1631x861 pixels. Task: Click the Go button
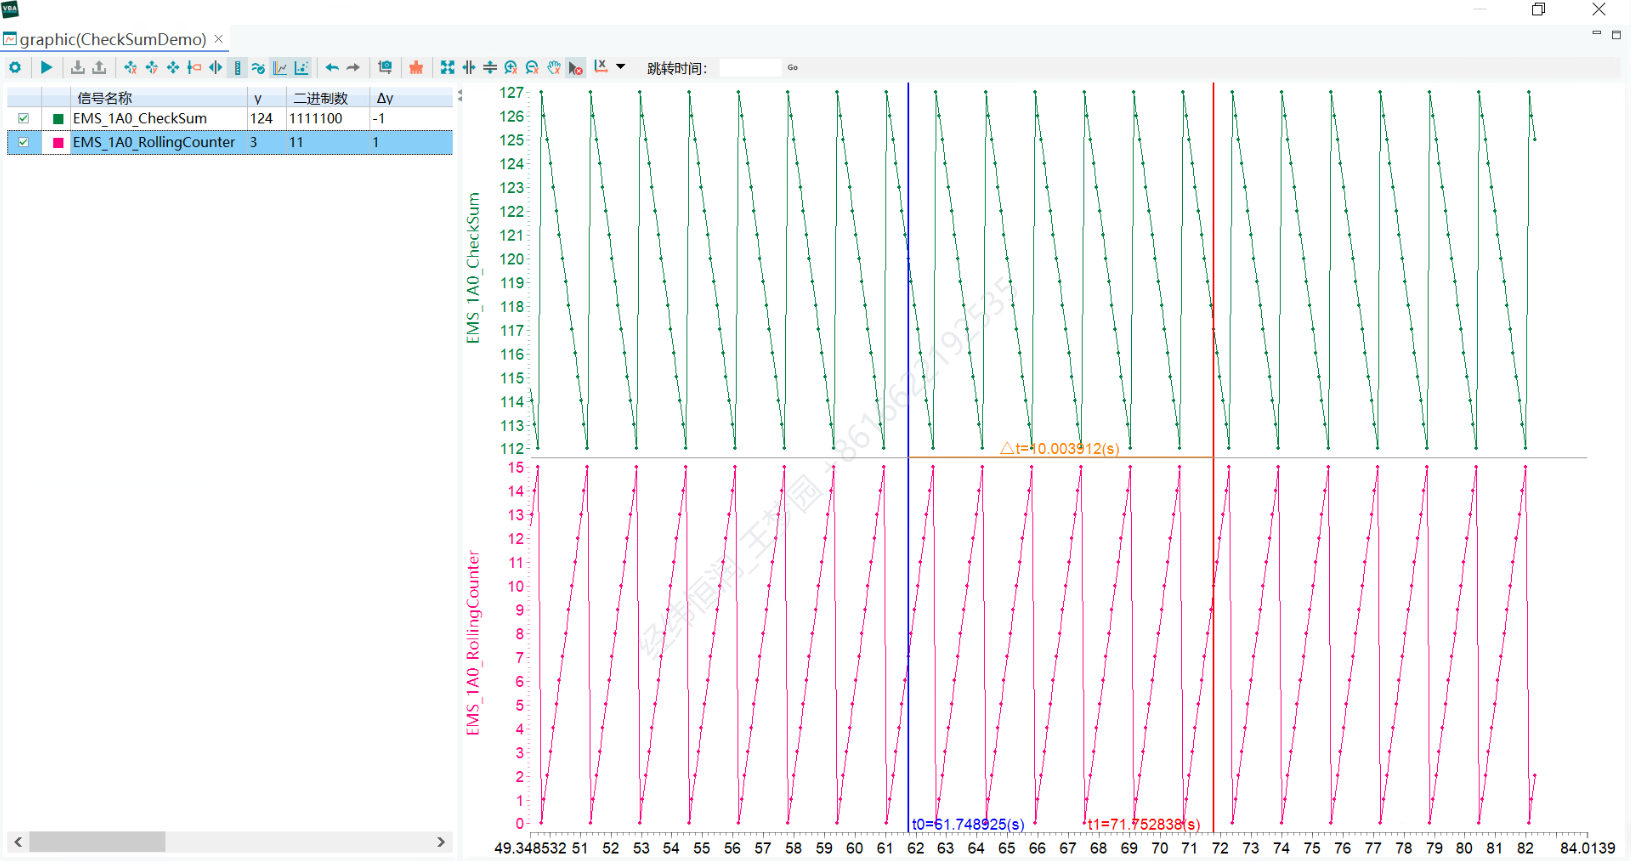coord(792,68)
